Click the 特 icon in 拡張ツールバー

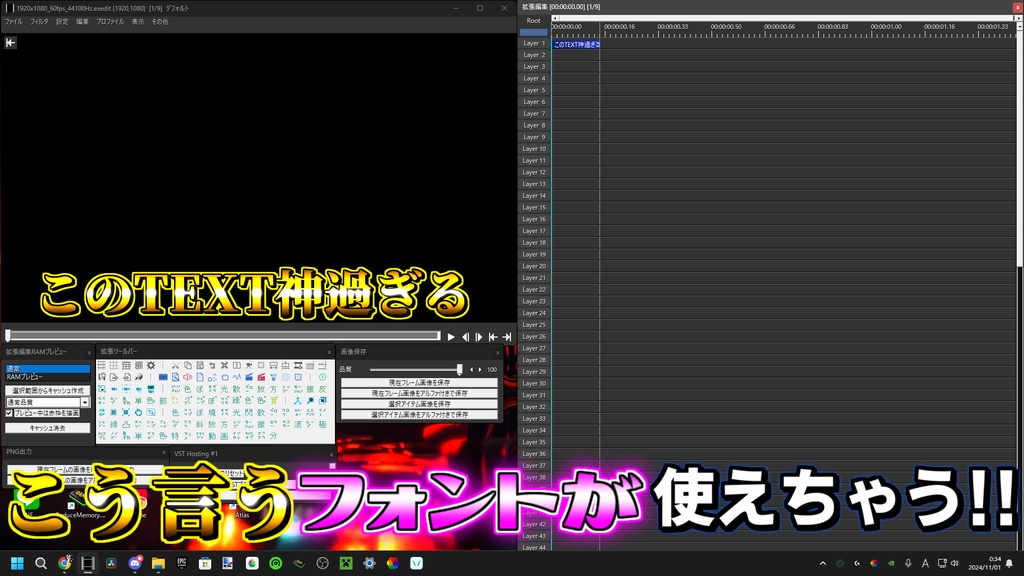coord(175,436)
